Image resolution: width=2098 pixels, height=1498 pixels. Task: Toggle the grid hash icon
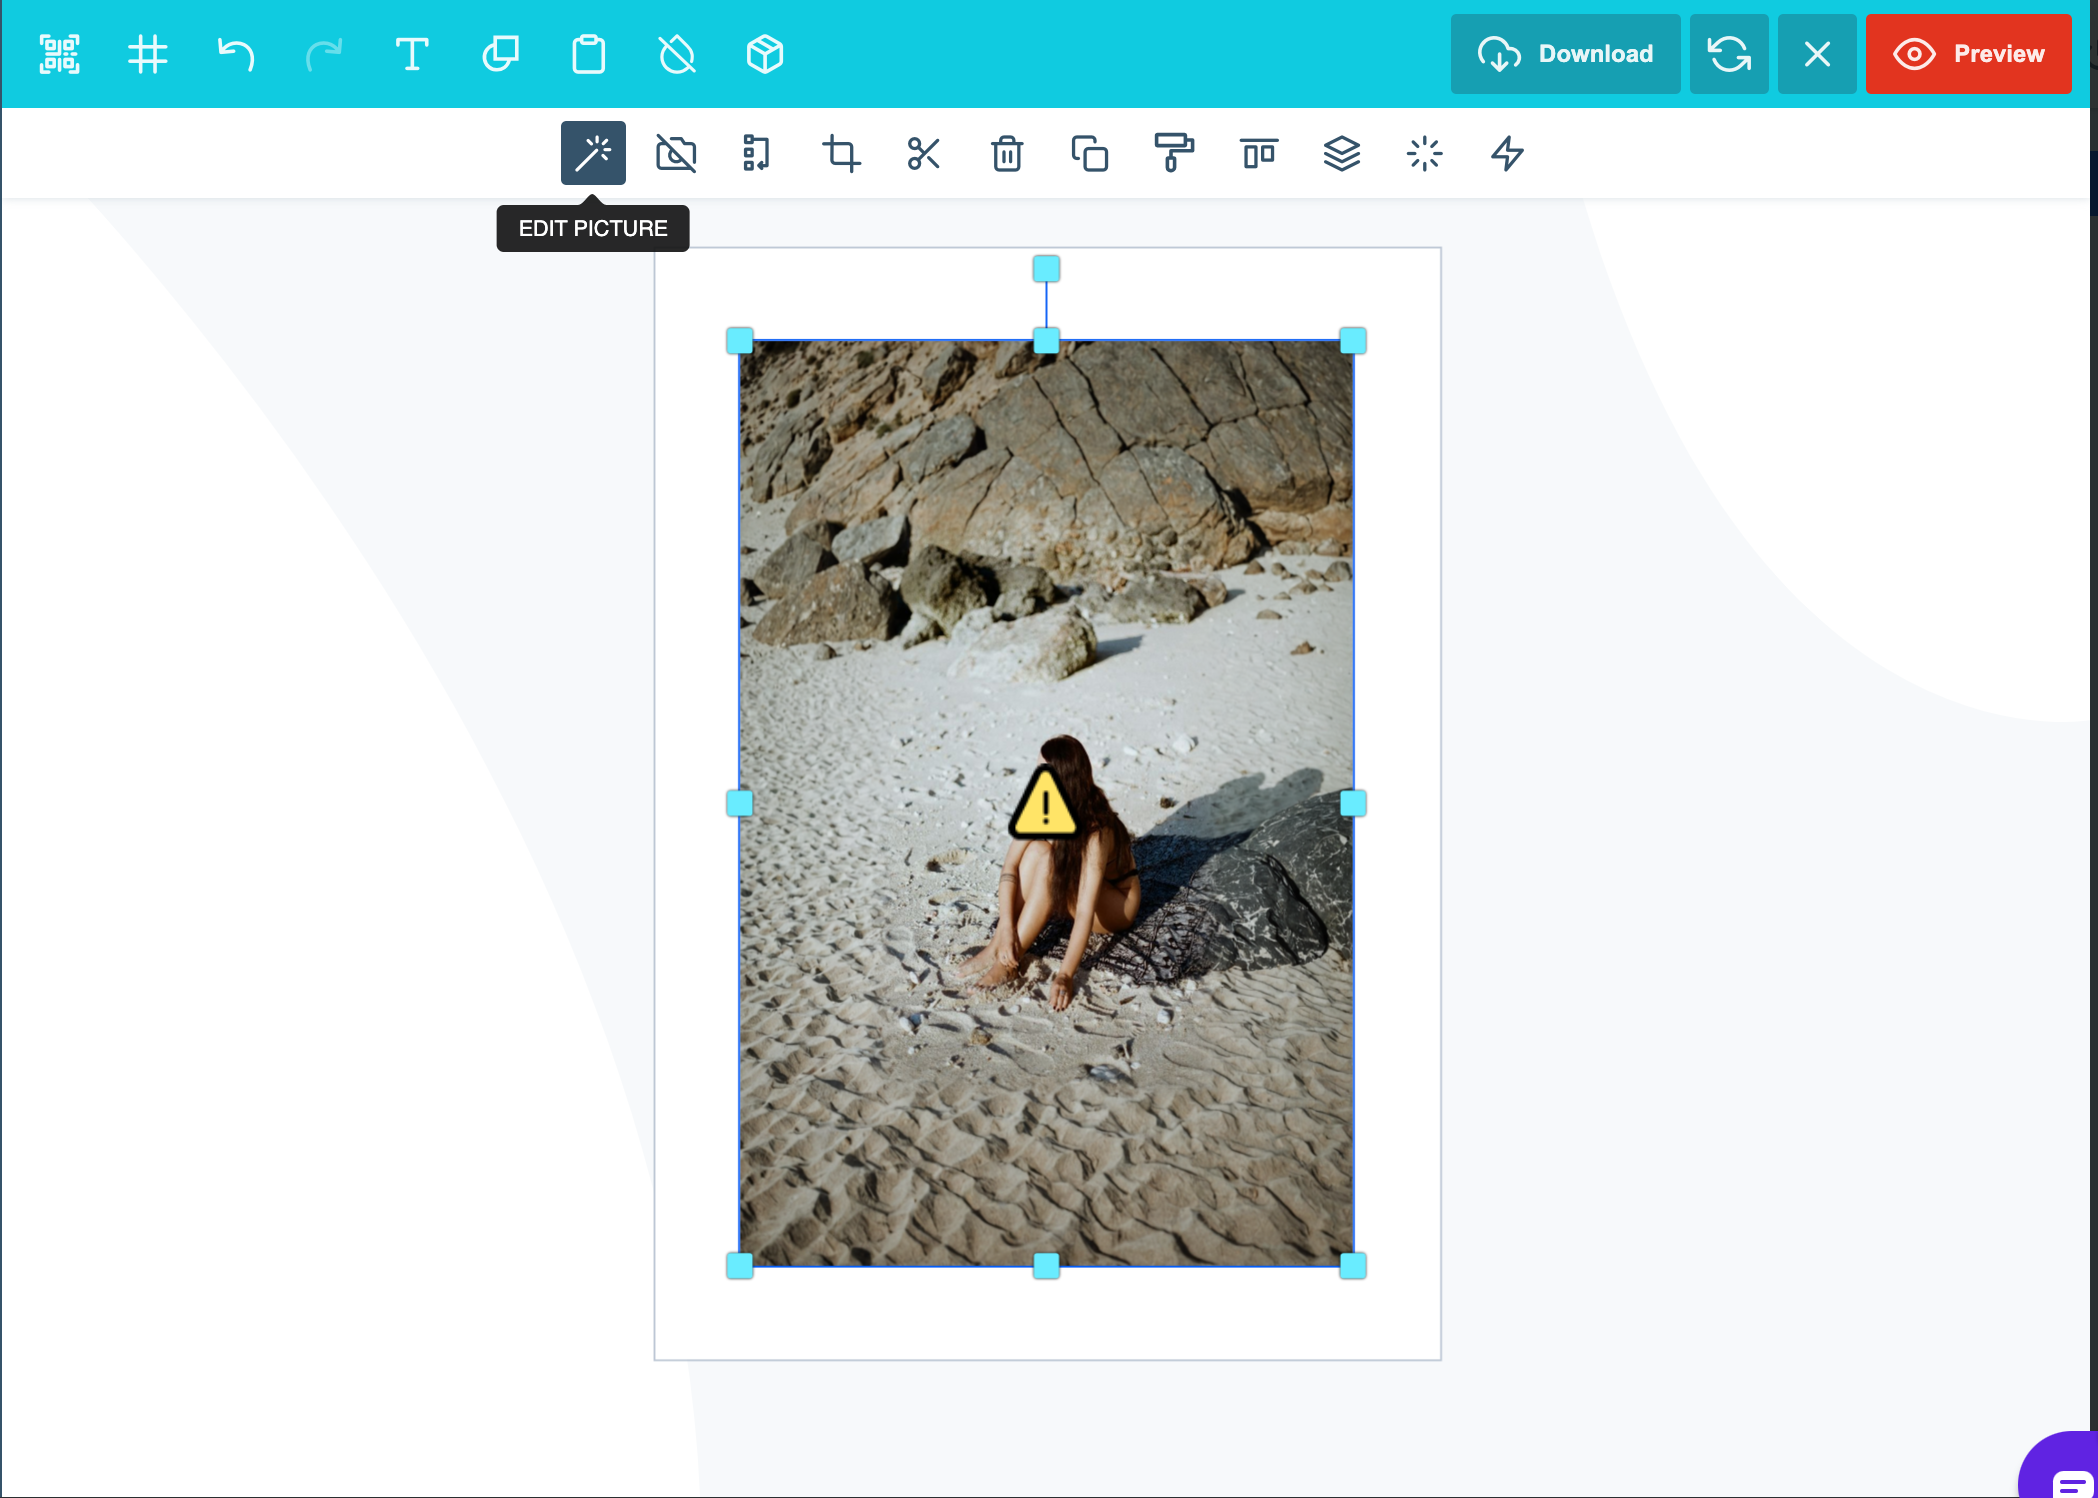coord(147,54)
